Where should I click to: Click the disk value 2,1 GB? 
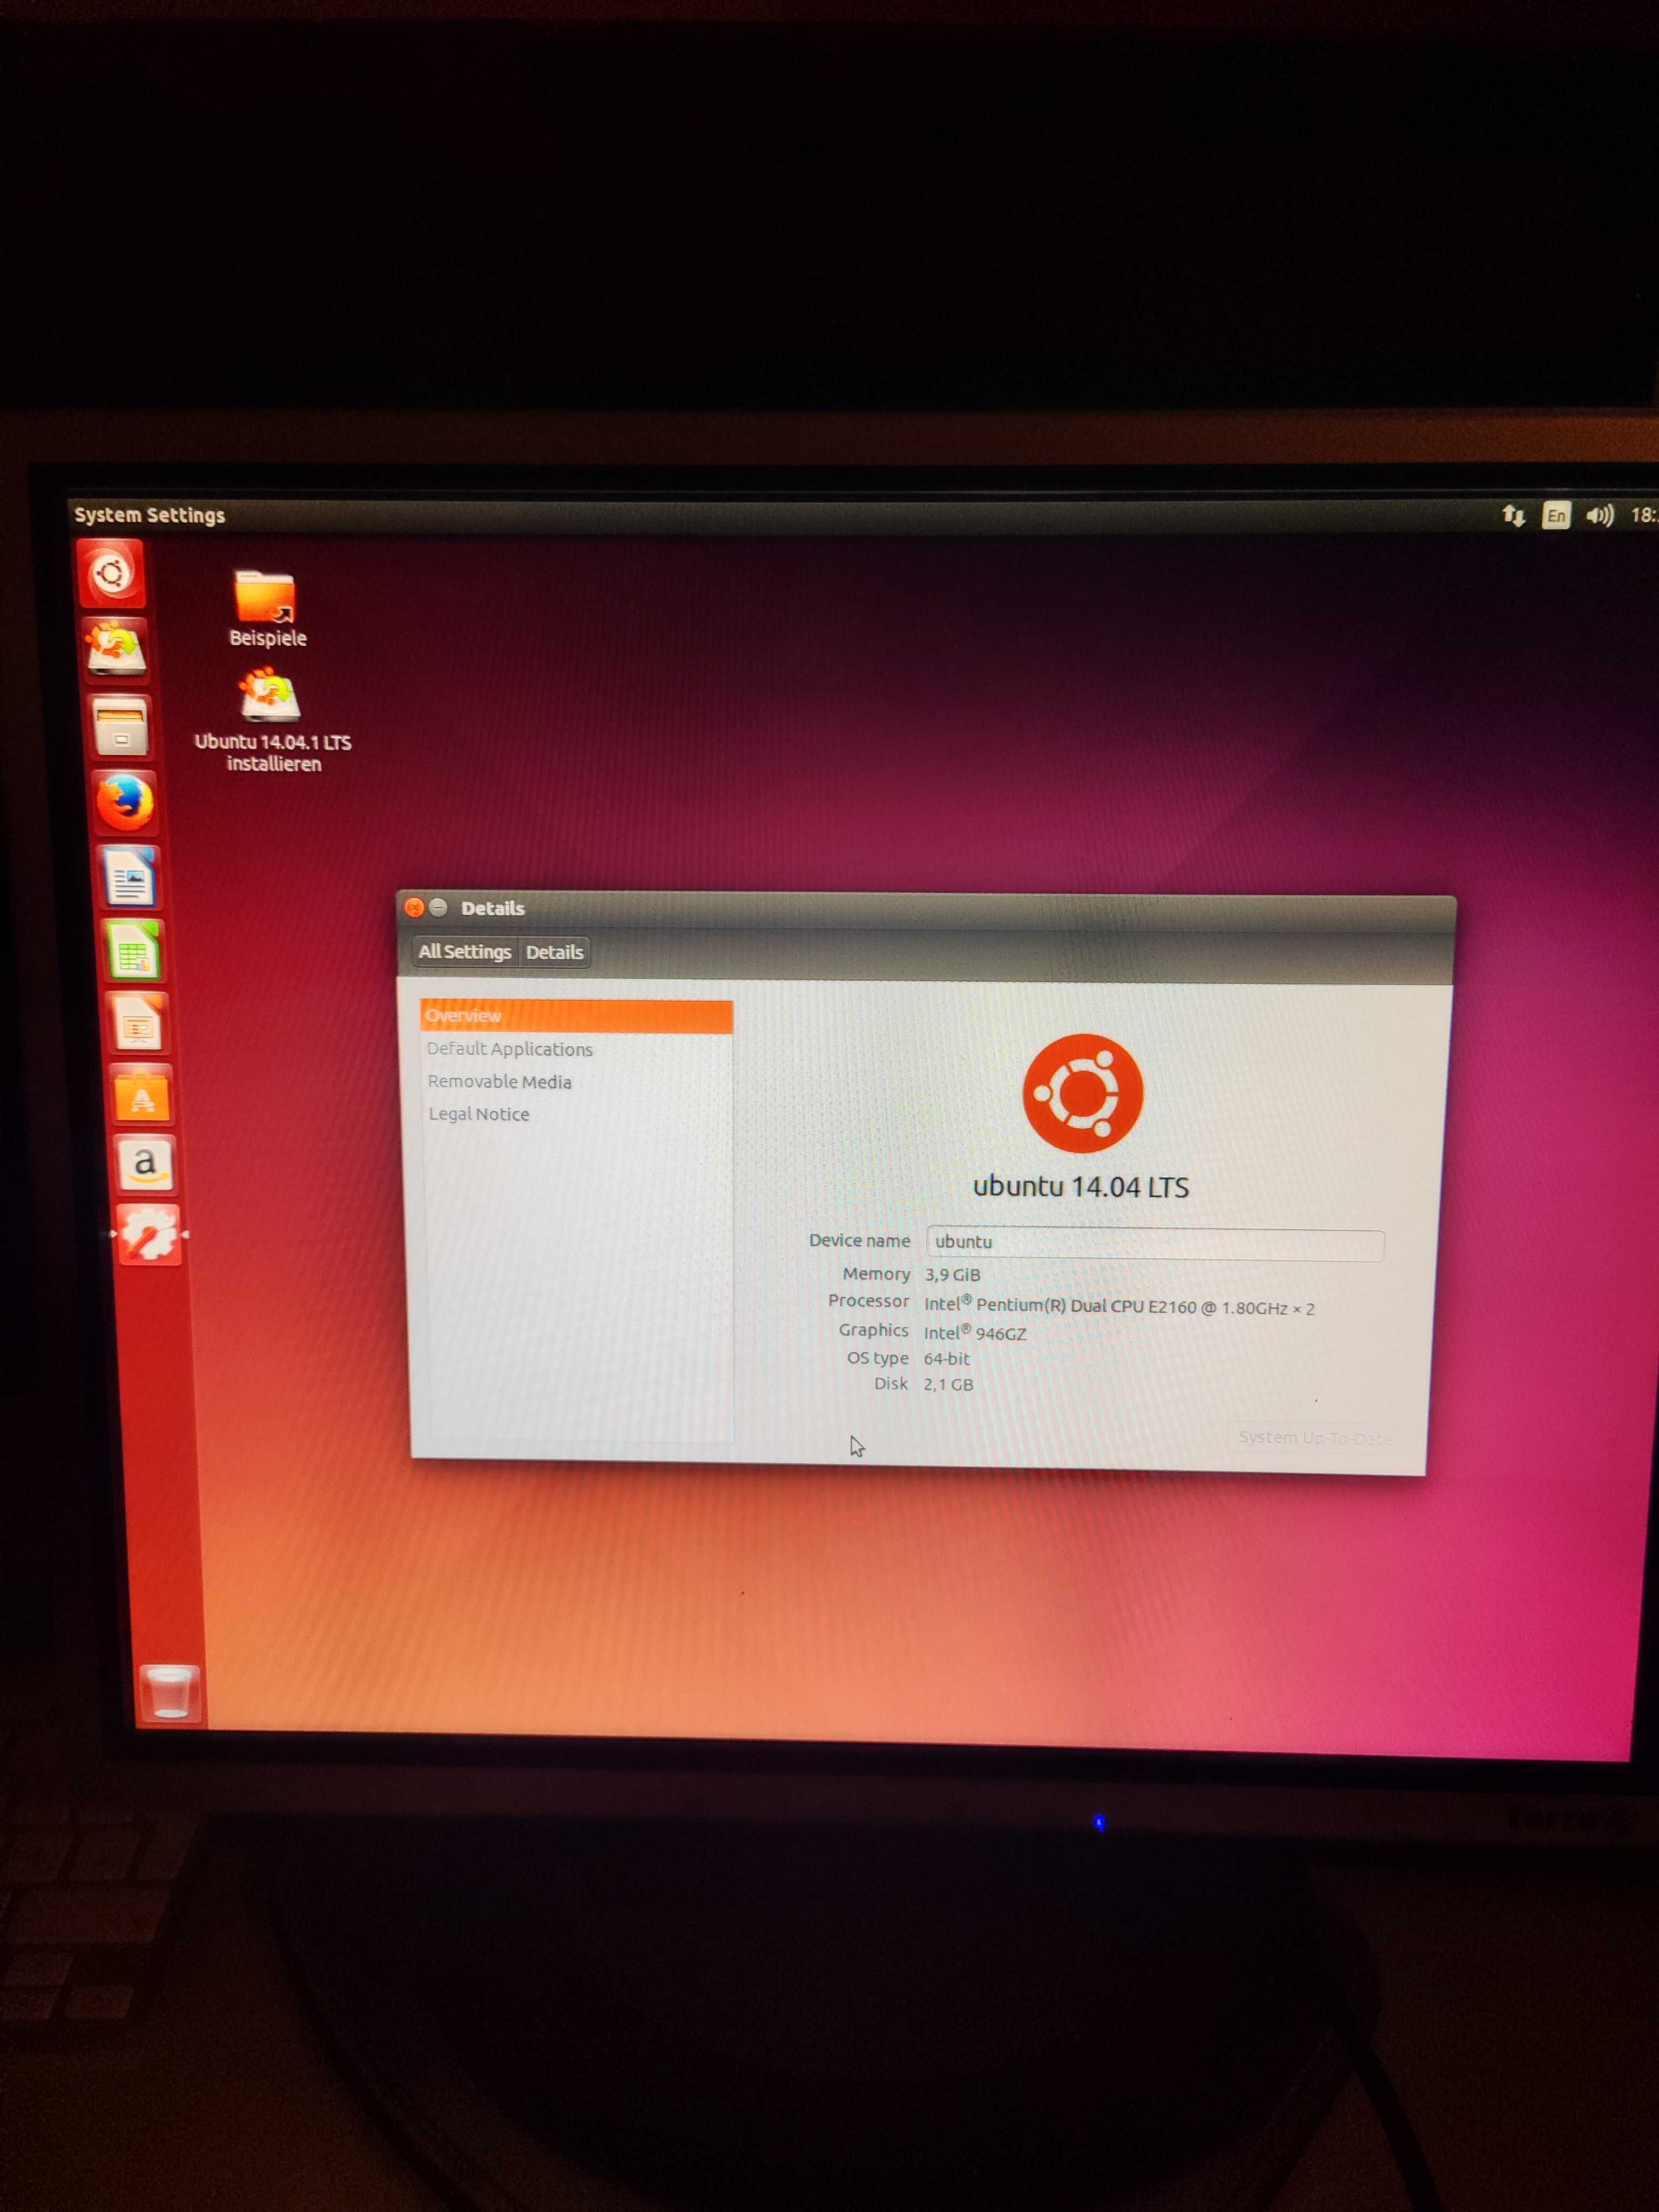948,1385
